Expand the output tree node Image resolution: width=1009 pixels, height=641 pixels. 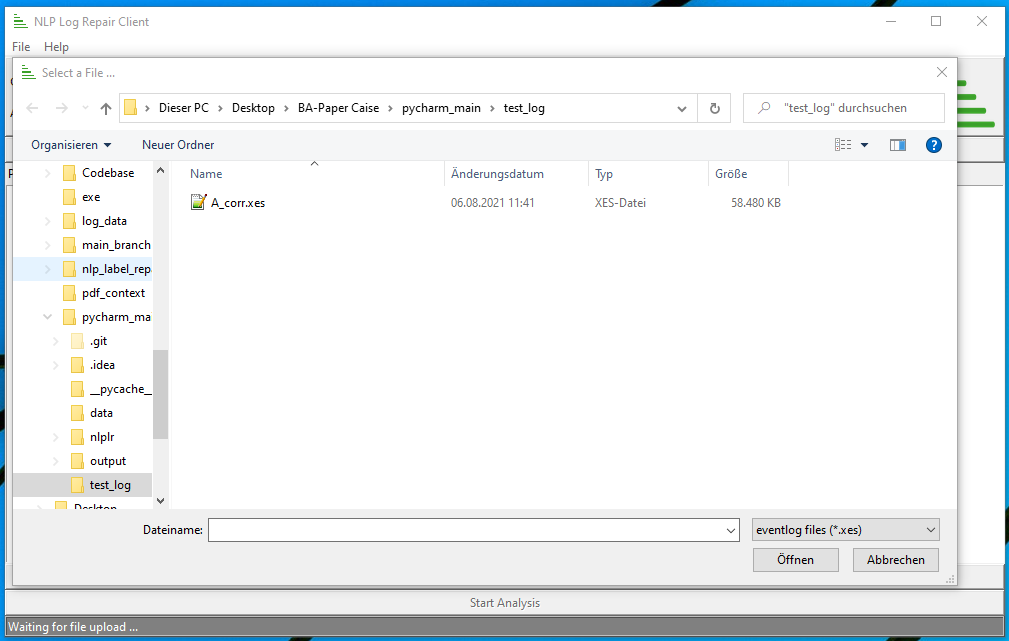(x=56, y=461)
